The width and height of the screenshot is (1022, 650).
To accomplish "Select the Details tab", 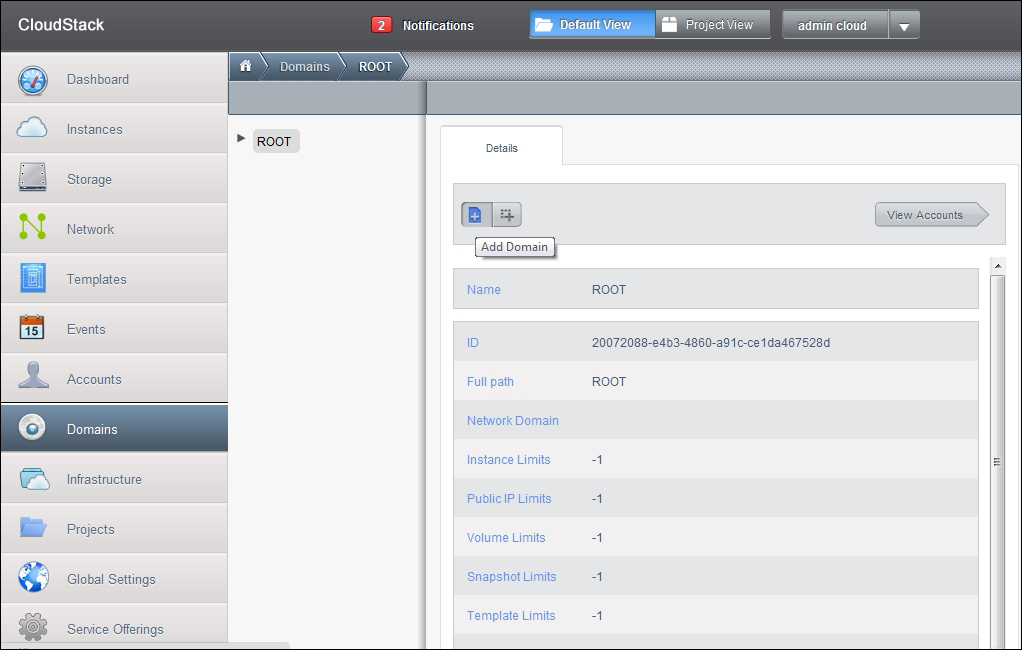I will pos(502,148).
